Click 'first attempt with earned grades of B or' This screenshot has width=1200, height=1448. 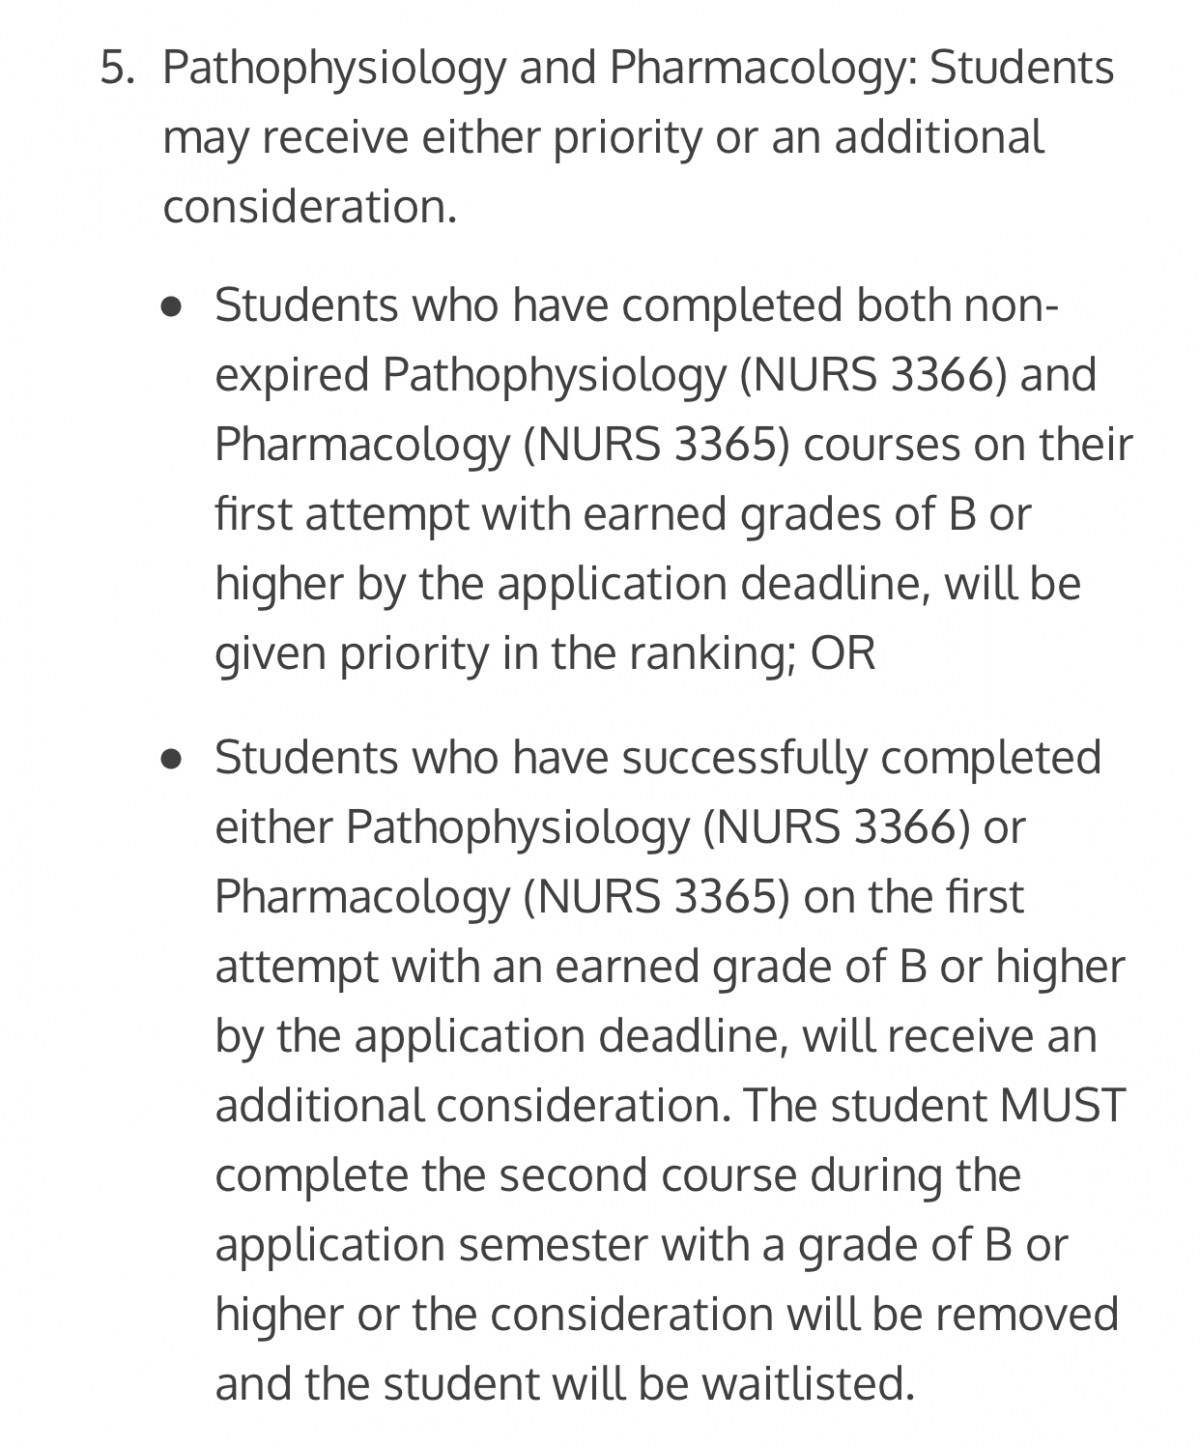click(x=623, y=516)
